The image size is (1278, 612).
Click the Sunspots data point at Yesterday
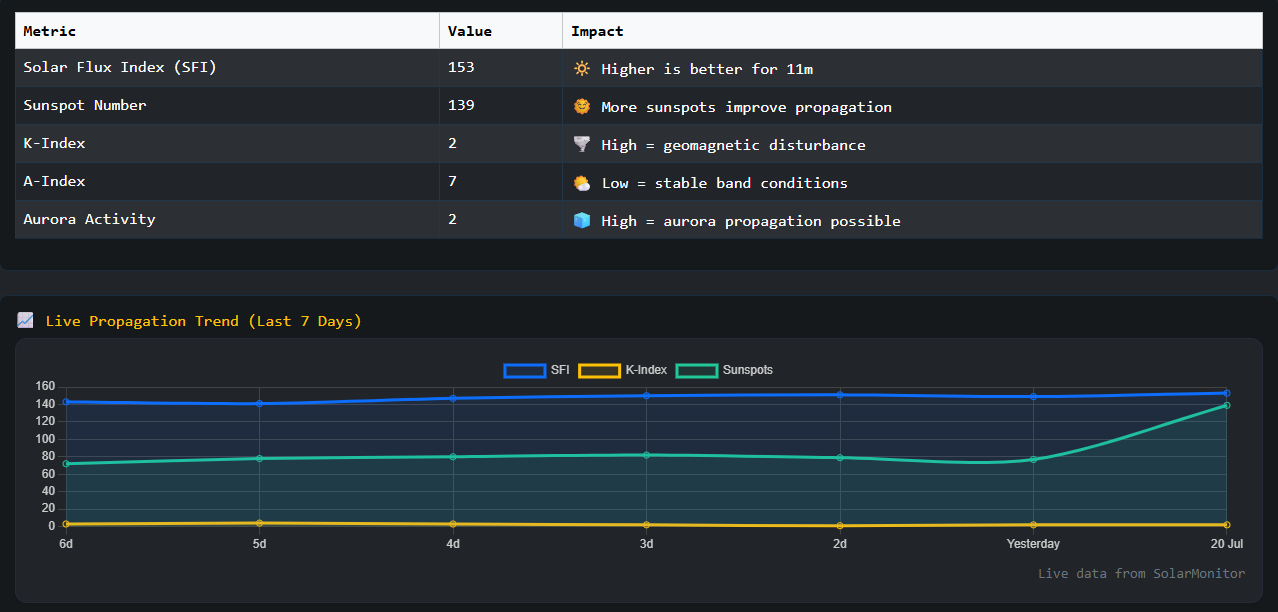click(1033, 459)
